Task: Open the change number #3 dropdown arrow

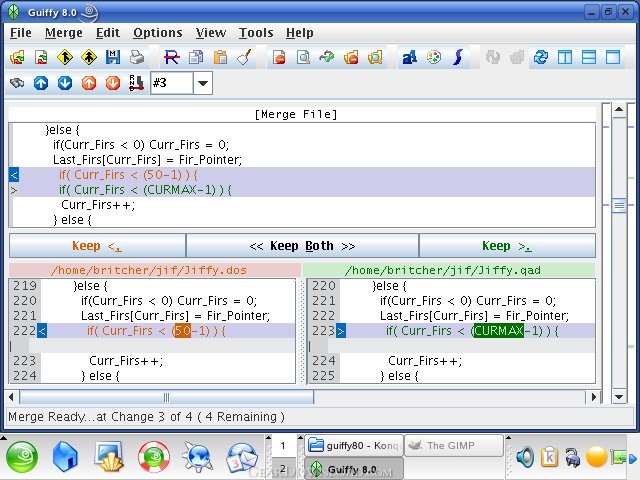Action: (203, 83)
